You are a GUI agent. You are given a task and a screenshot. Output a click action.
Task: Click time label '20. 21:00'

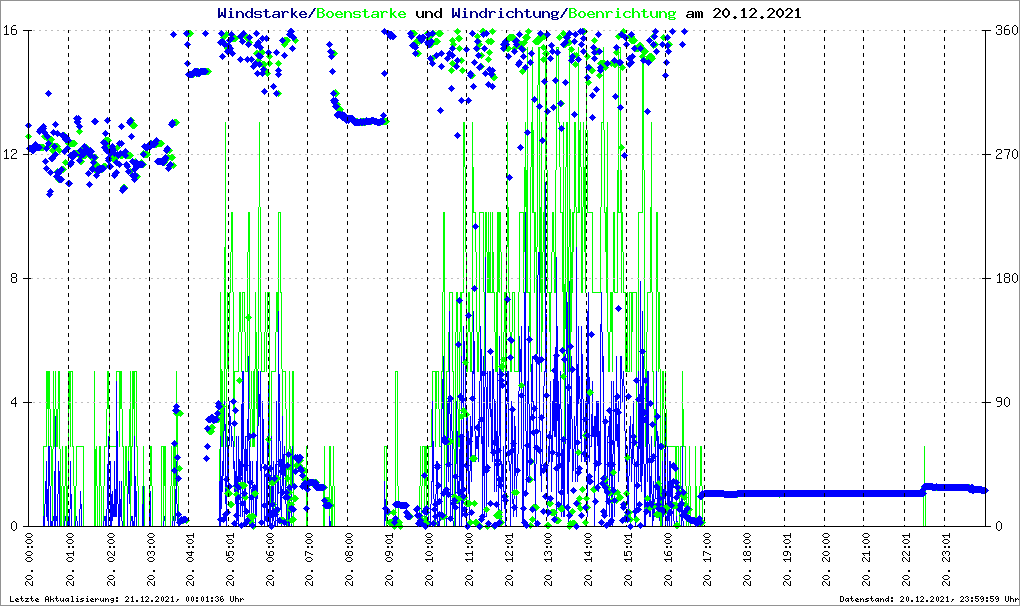point(866,559)
